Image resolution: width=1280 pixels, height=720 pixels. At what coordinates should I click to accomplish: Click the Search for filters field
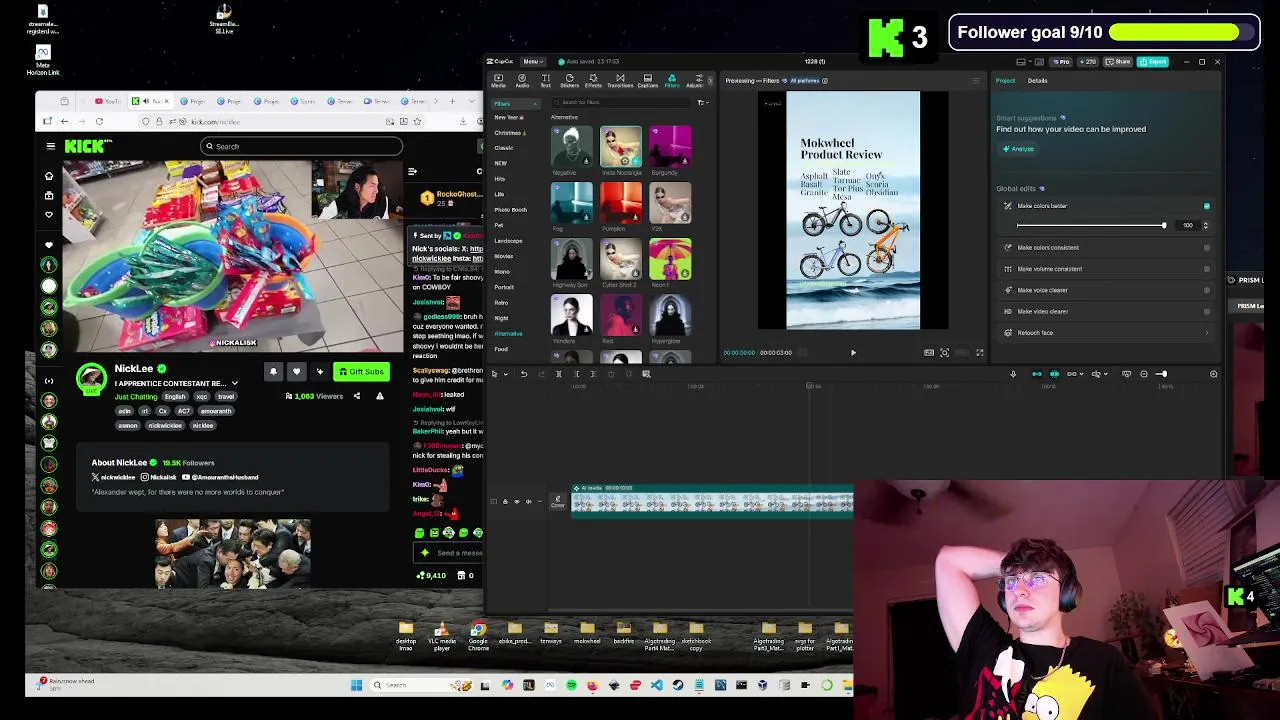[620, 102]
